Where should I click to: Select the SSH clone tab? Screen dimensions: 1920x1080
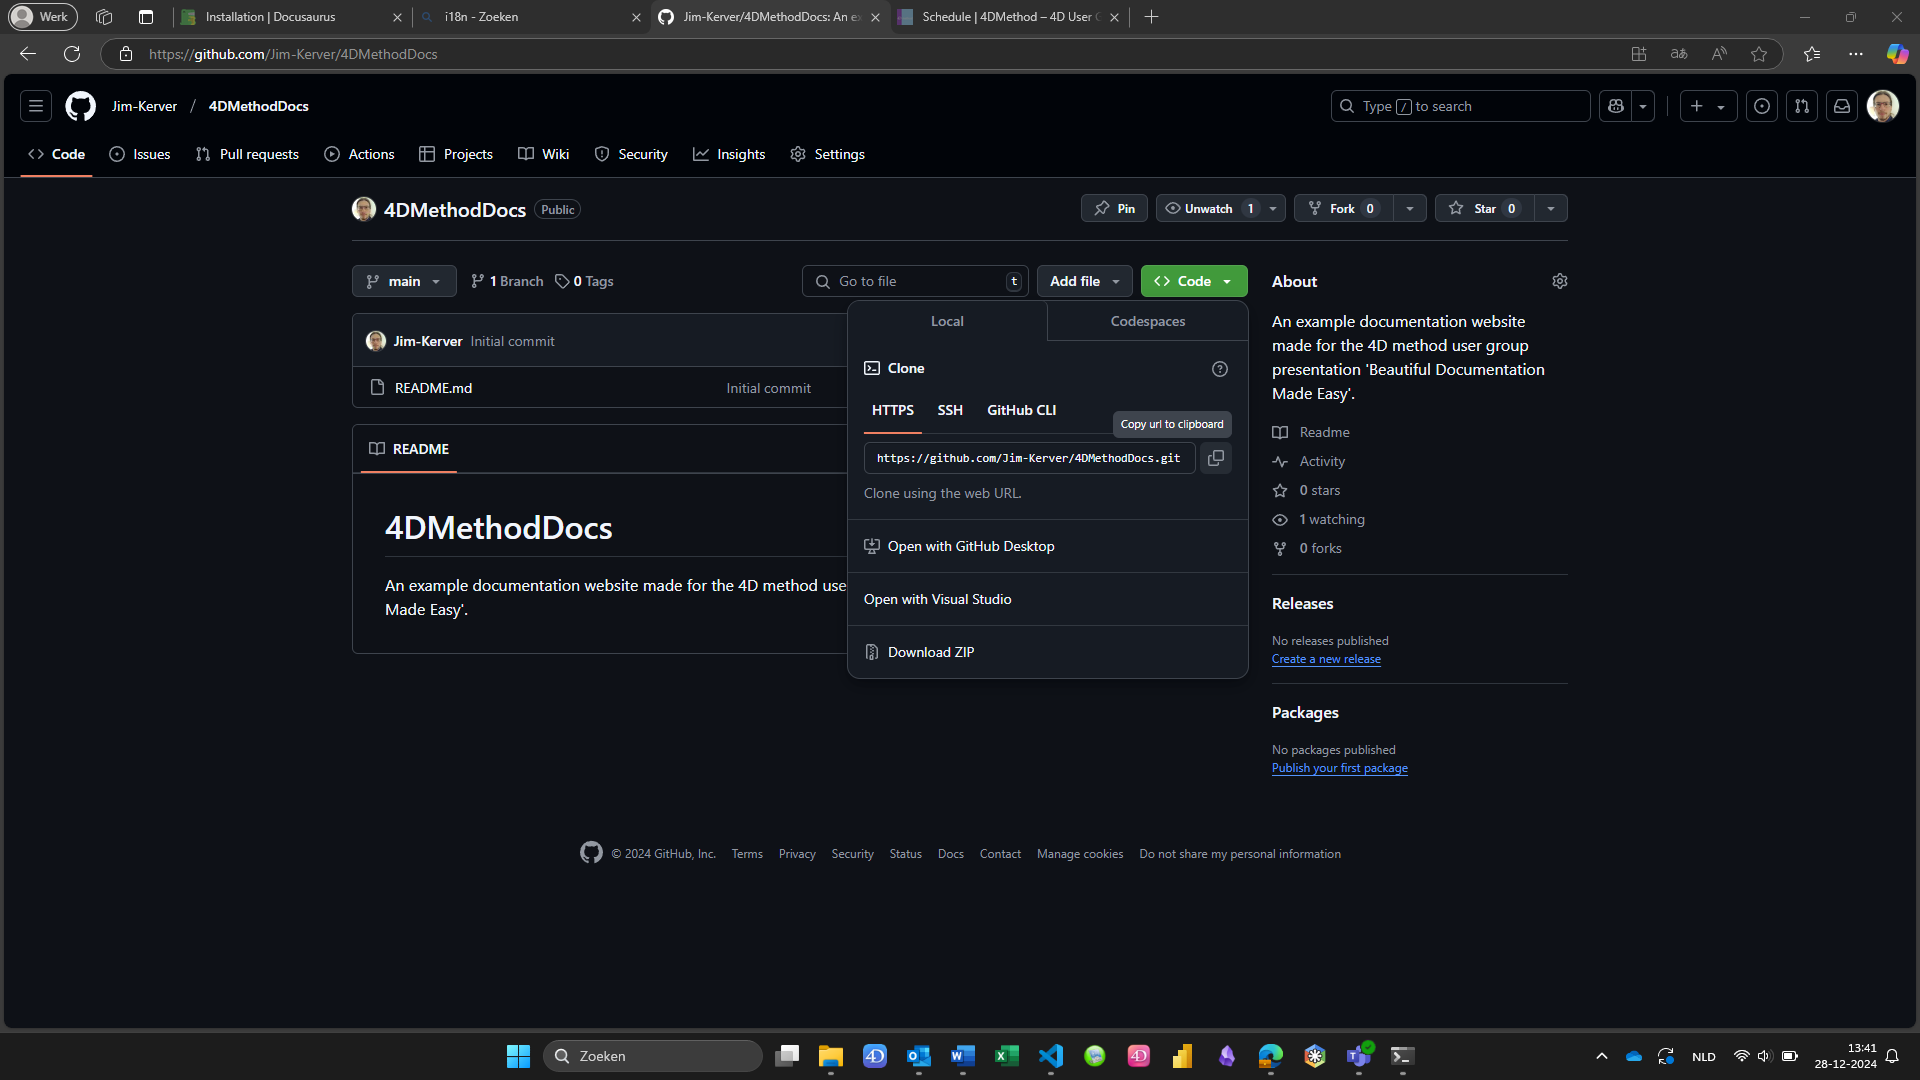tap(949, 410)
